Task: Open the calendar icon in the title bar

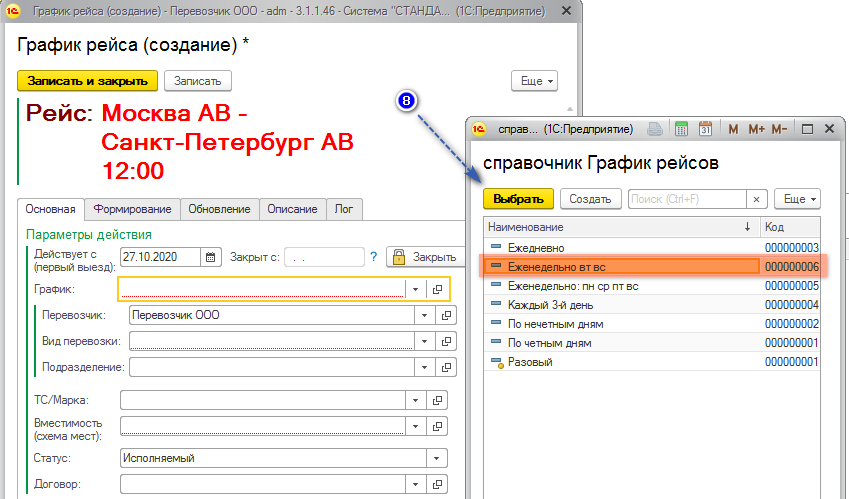Action: pyautogui.click(x=705, y=129)
